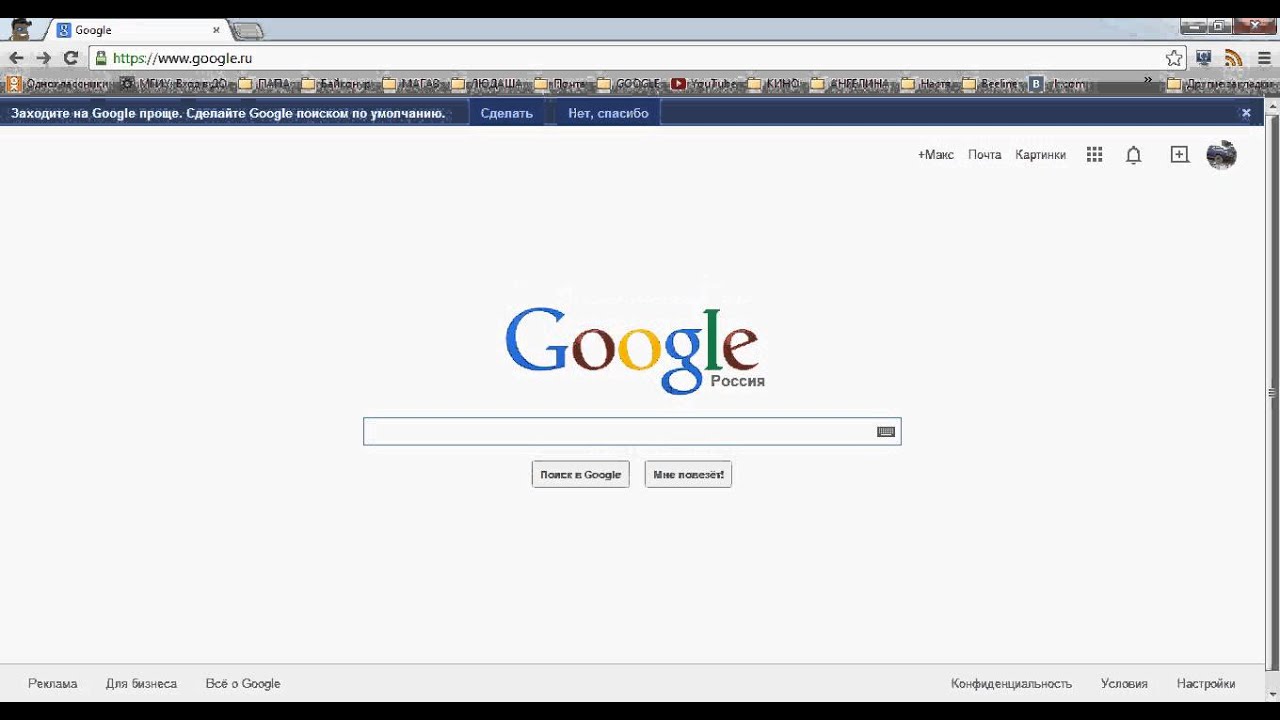1280x720 pixels.
Task: Show the on-screen keyboard in search box
Action: [886, 432]
